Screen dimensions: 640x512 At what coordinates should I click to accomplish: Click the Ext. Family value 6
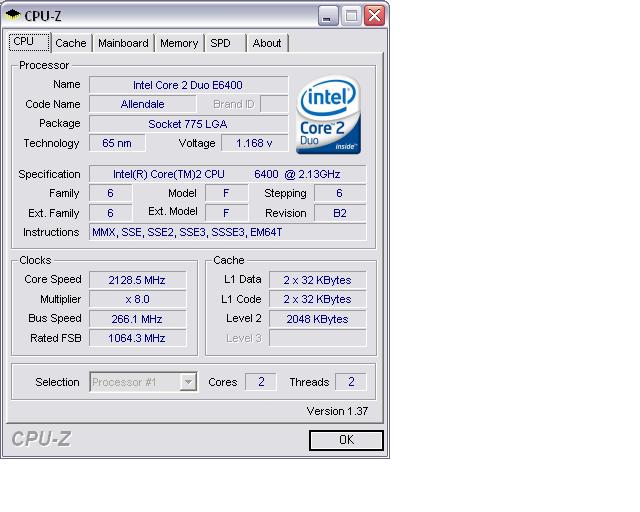point(111,213)
